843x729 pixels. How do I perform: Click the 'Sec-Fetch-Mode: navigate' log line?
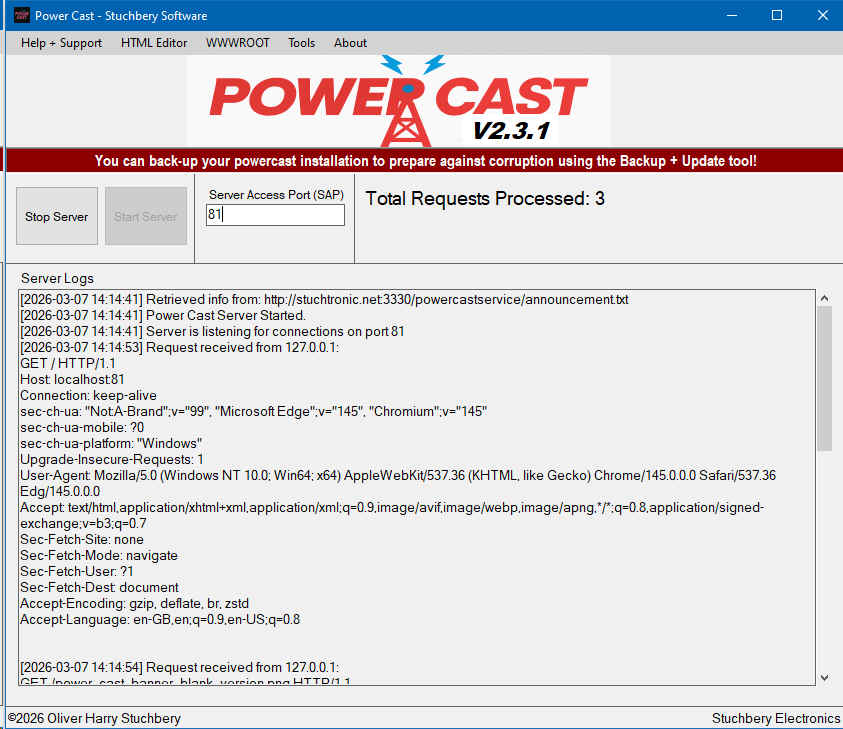pyautogui.click(x=99, y=555)
